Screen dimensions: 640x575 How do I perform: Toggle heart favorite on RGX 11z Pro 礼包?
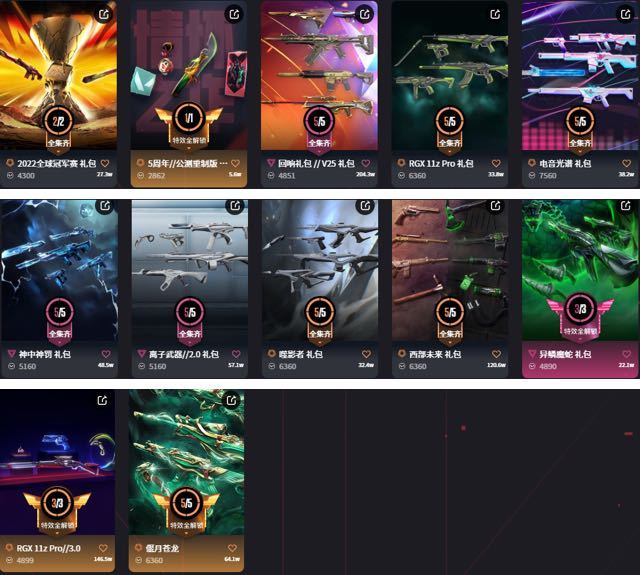pos(496,163)
